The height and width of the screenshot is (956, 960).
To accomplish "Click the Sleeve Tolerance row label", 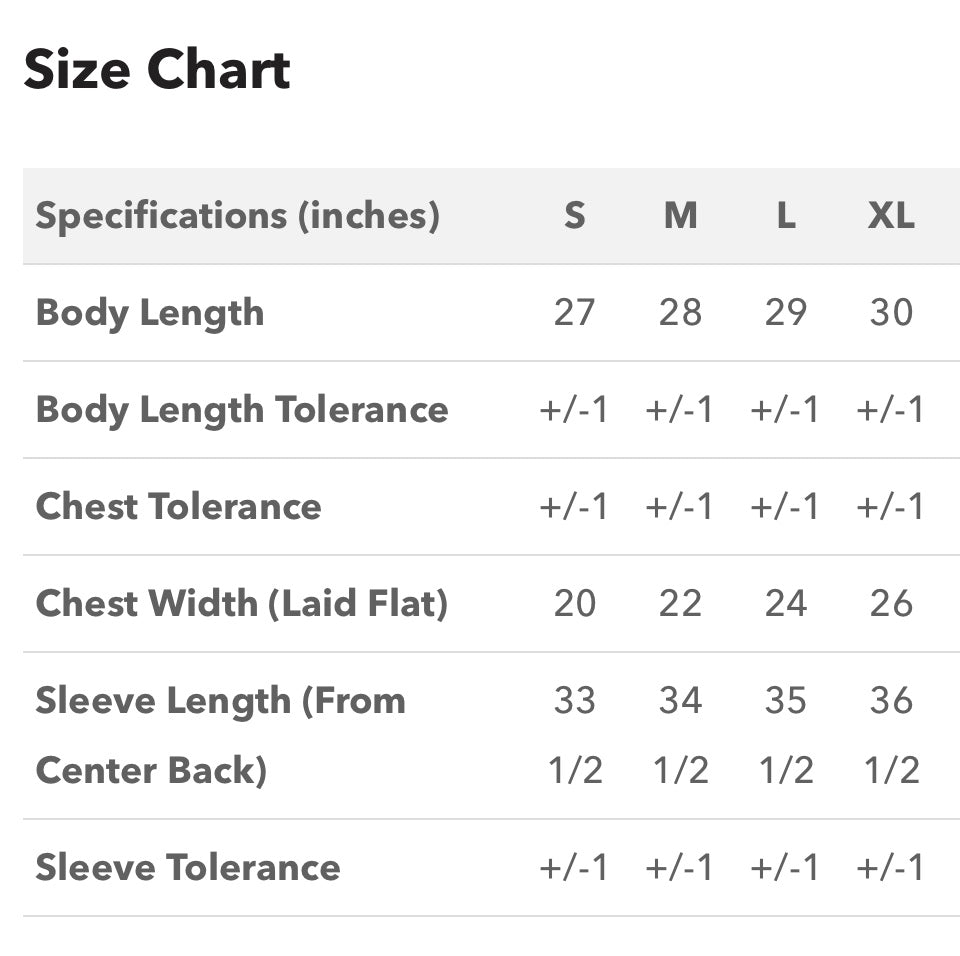I will coord(187,867).
